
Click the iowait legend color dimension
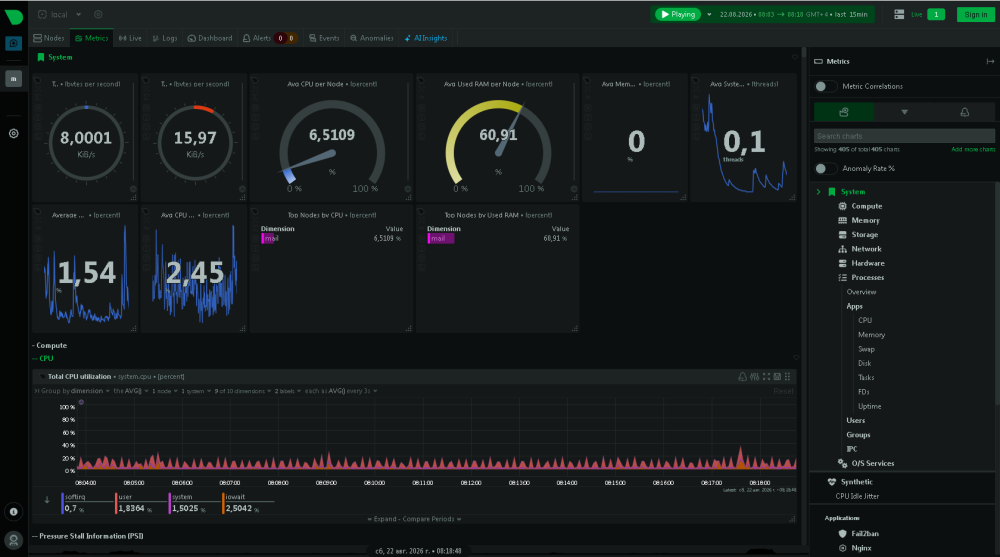click(x=223, y=503)
